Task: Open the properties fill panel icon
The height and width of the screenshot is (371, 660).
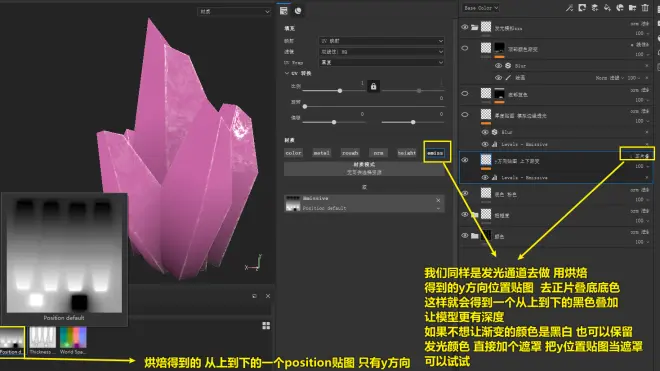Action: (x=284, y=11)
